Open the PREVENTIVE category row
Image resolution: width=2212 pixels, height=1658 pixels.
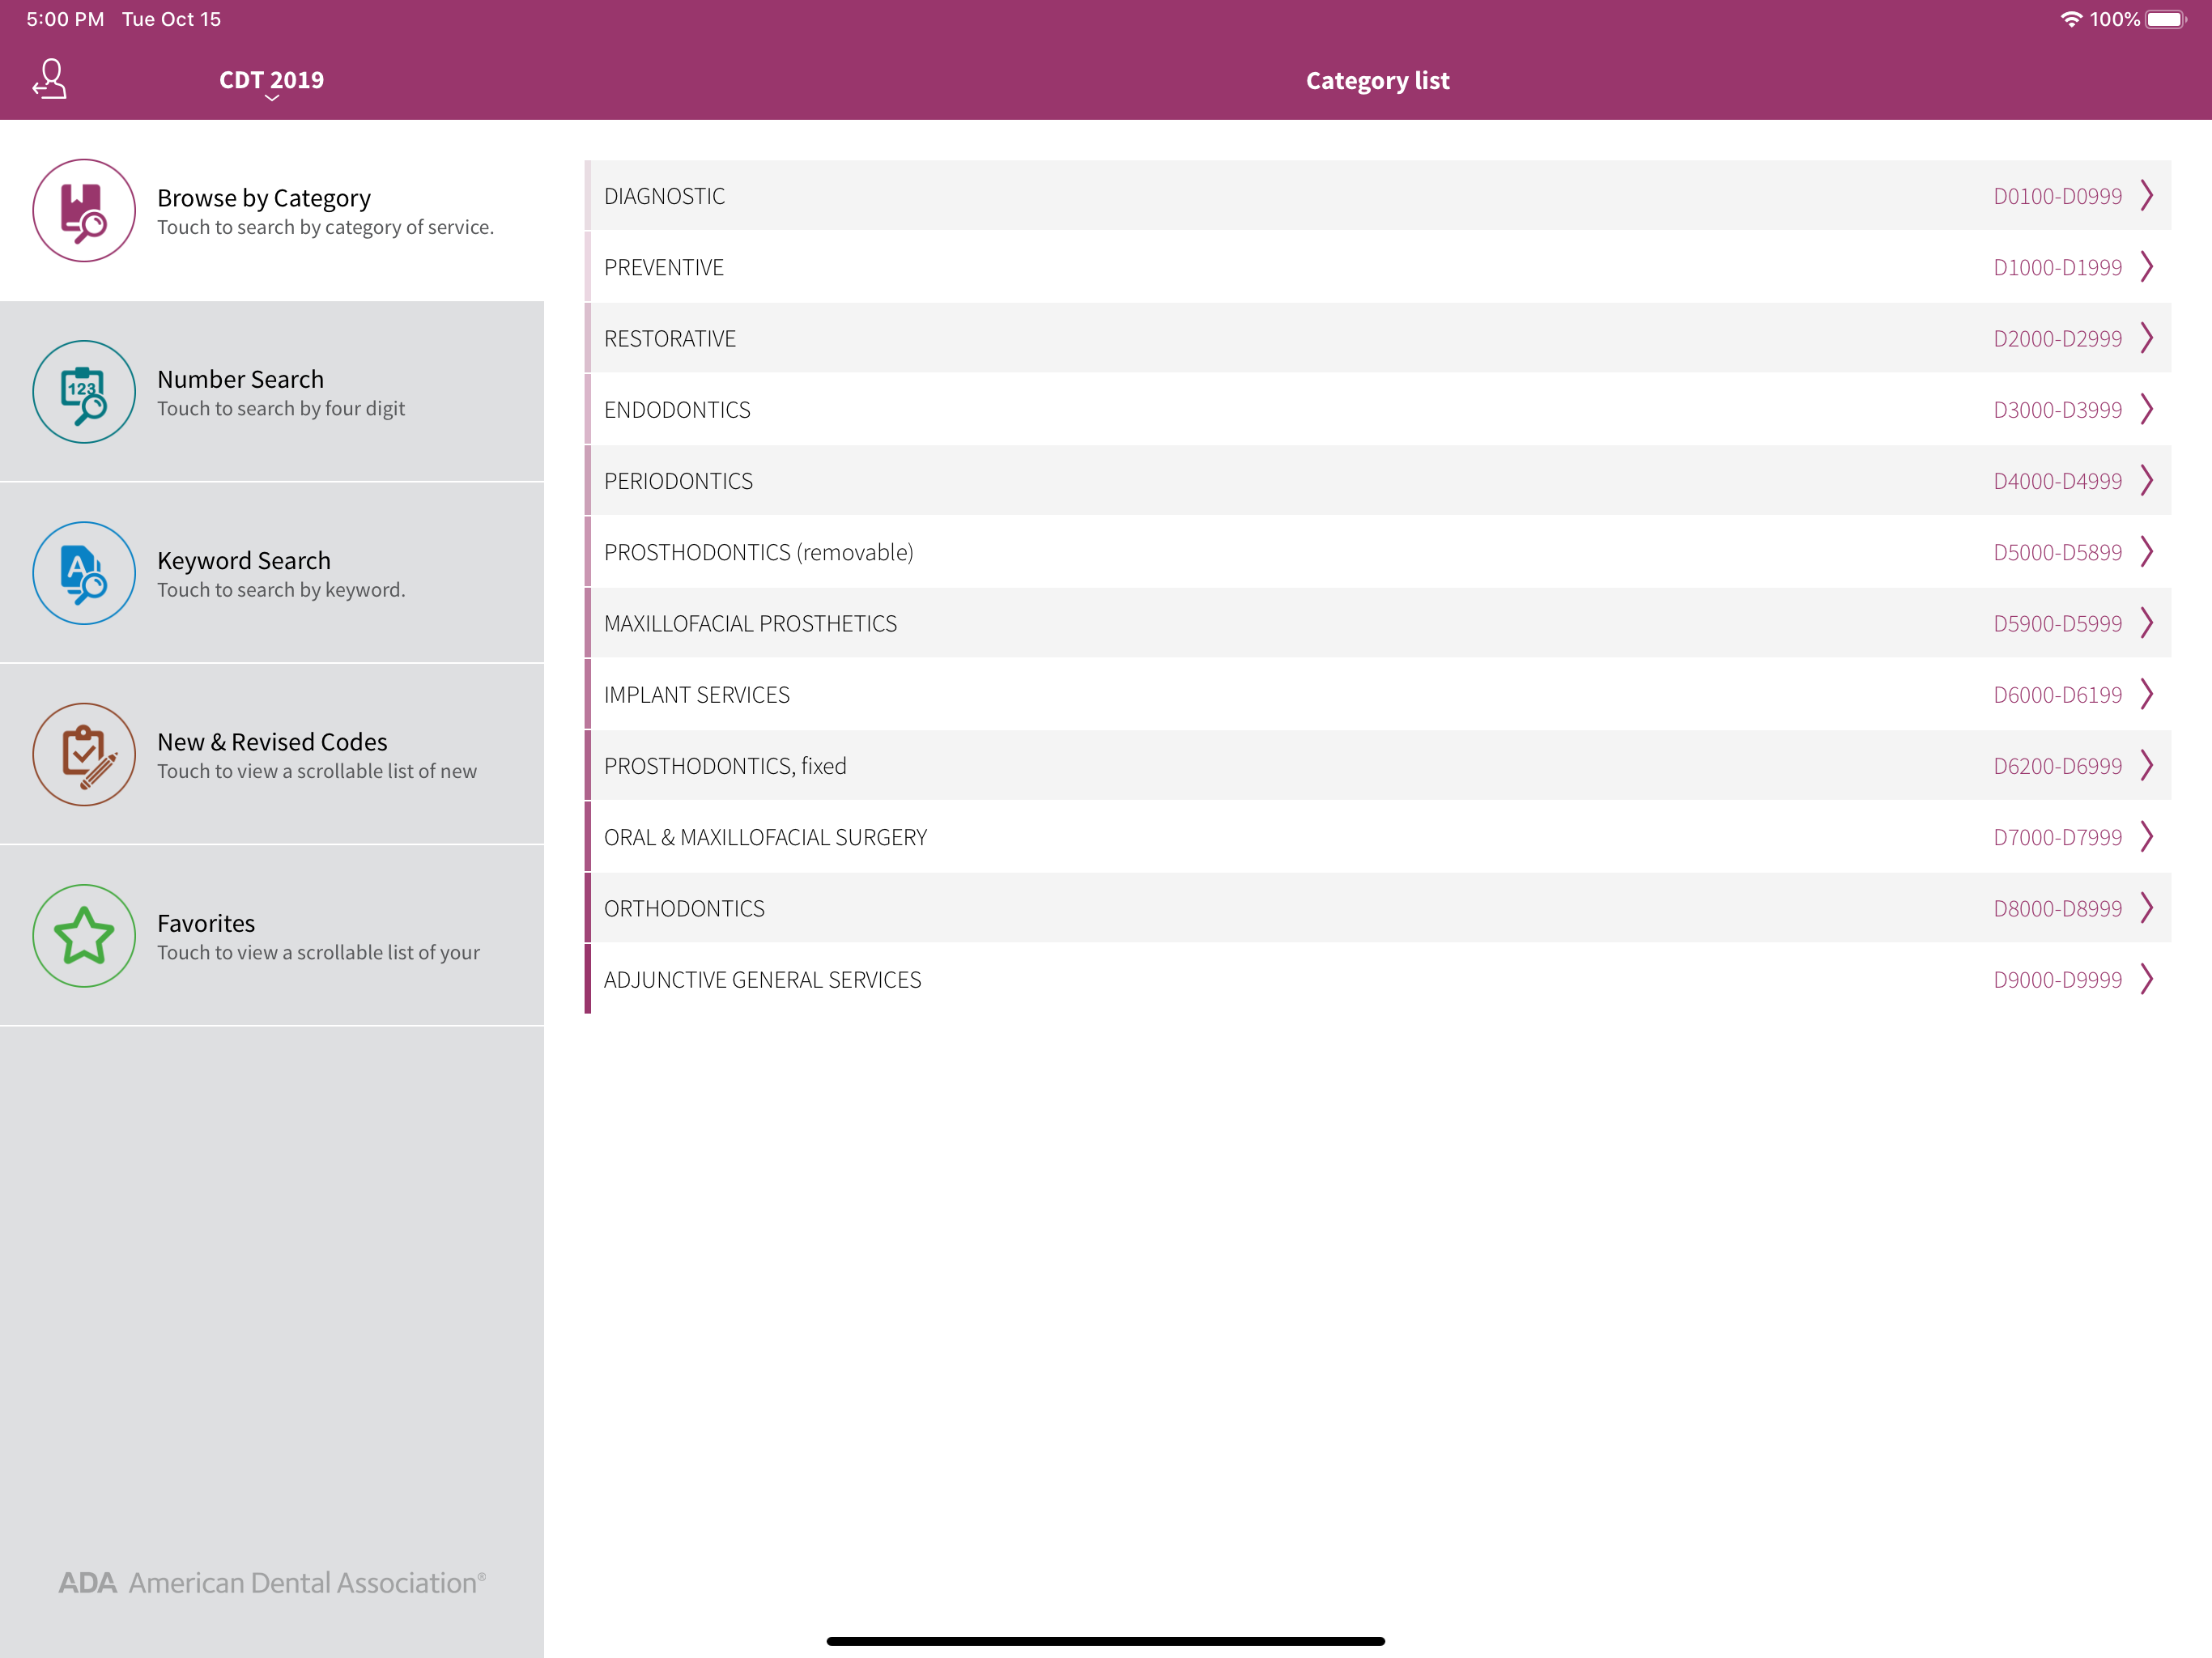[x=1378, y=267]
